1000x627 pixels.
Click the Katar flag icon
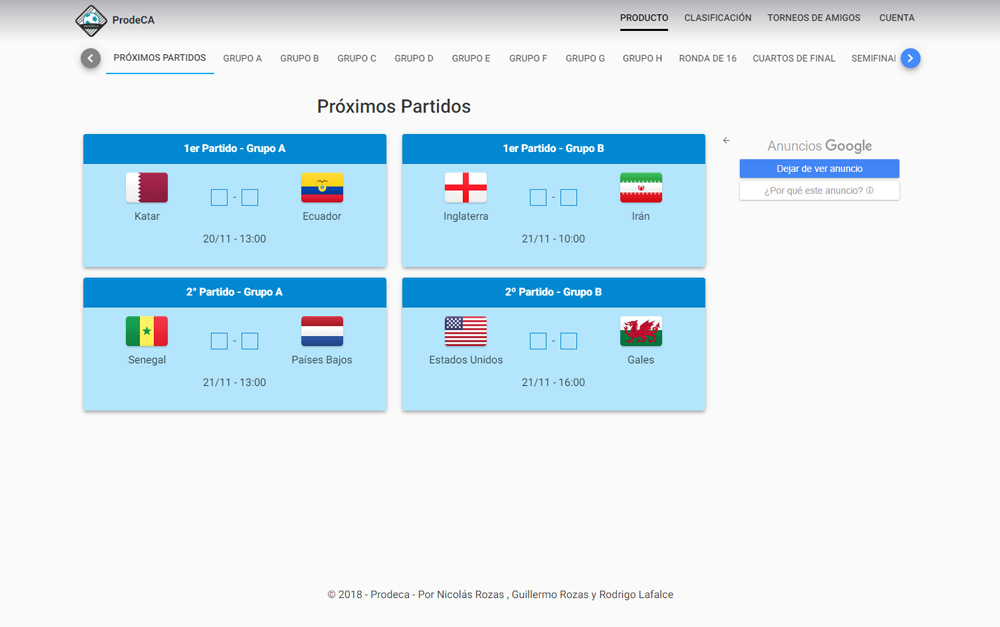click(147, 188)
